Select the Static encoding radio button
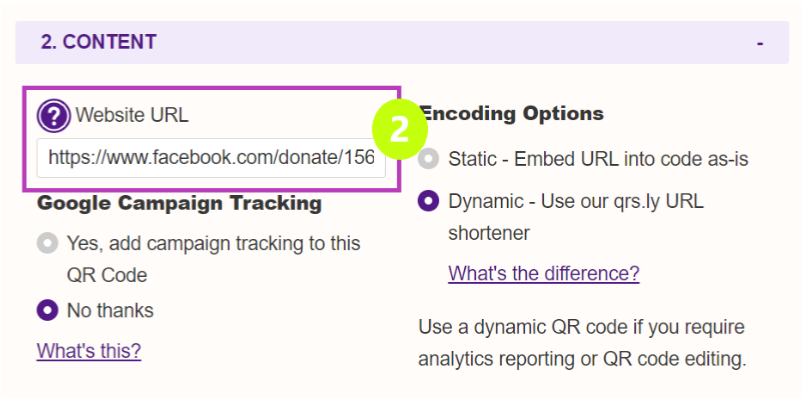The image size is (805, 401). 428,159
